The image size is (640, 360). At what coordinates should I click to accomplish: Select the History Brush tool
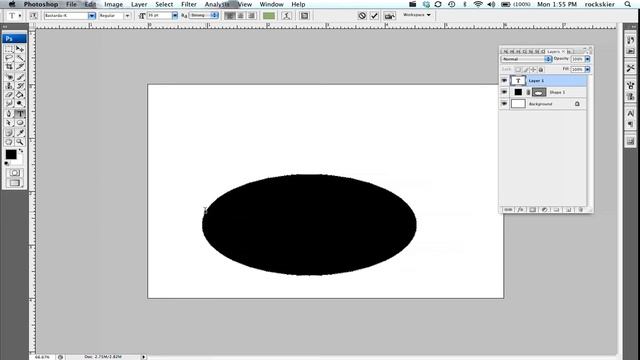(x=20, y=86)
